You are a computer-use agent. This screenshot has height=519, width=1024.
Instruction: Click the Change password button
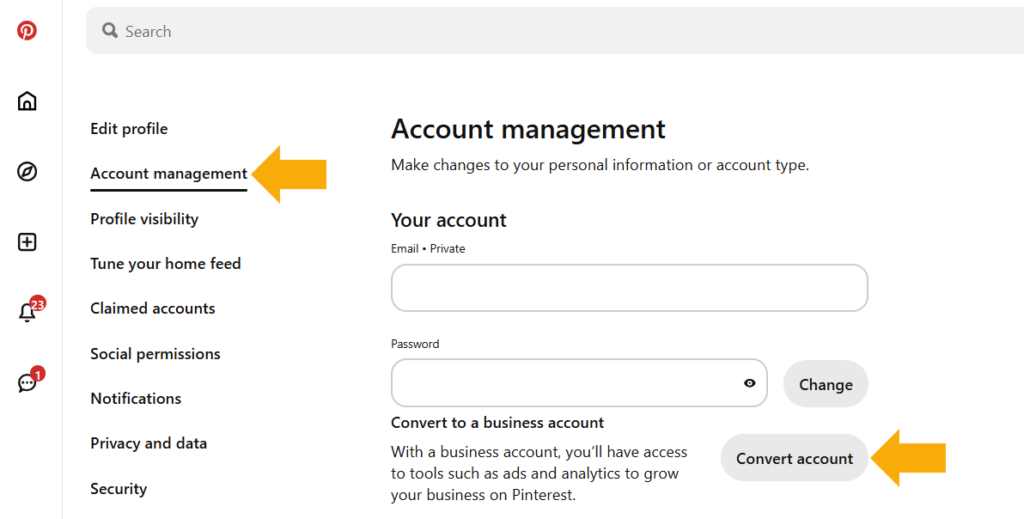click(x=825, y=385)
